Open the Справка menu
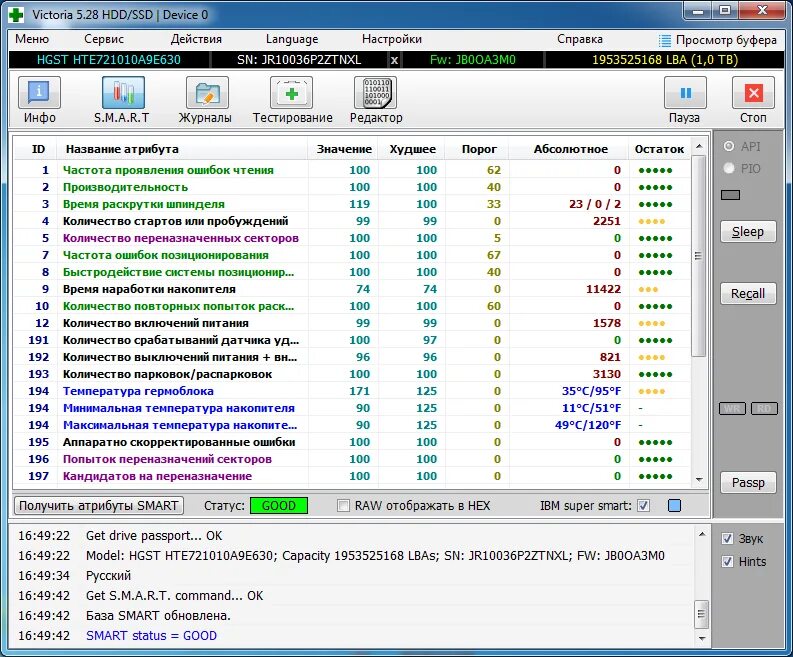Screen dimensions: 793x657 [580, 39]
